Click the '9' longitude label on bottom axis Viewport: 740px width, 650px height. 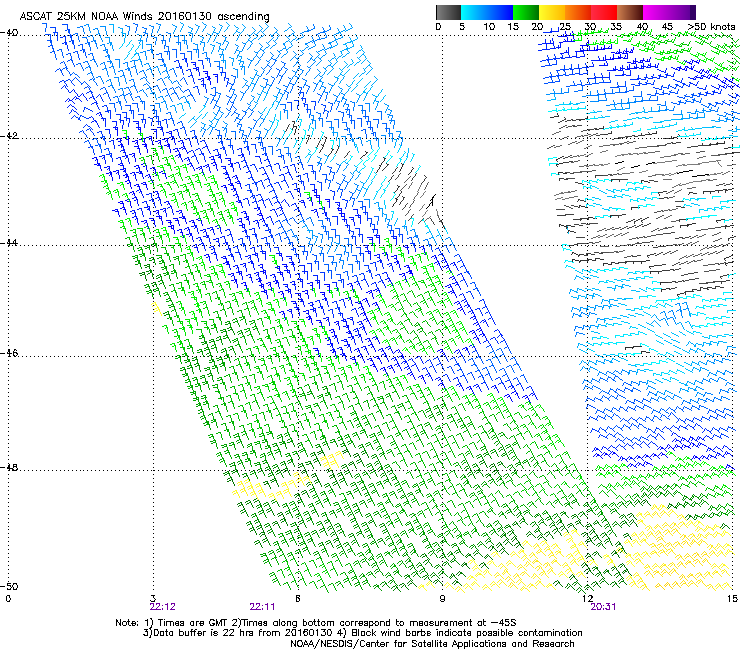[x=442, y=599]
